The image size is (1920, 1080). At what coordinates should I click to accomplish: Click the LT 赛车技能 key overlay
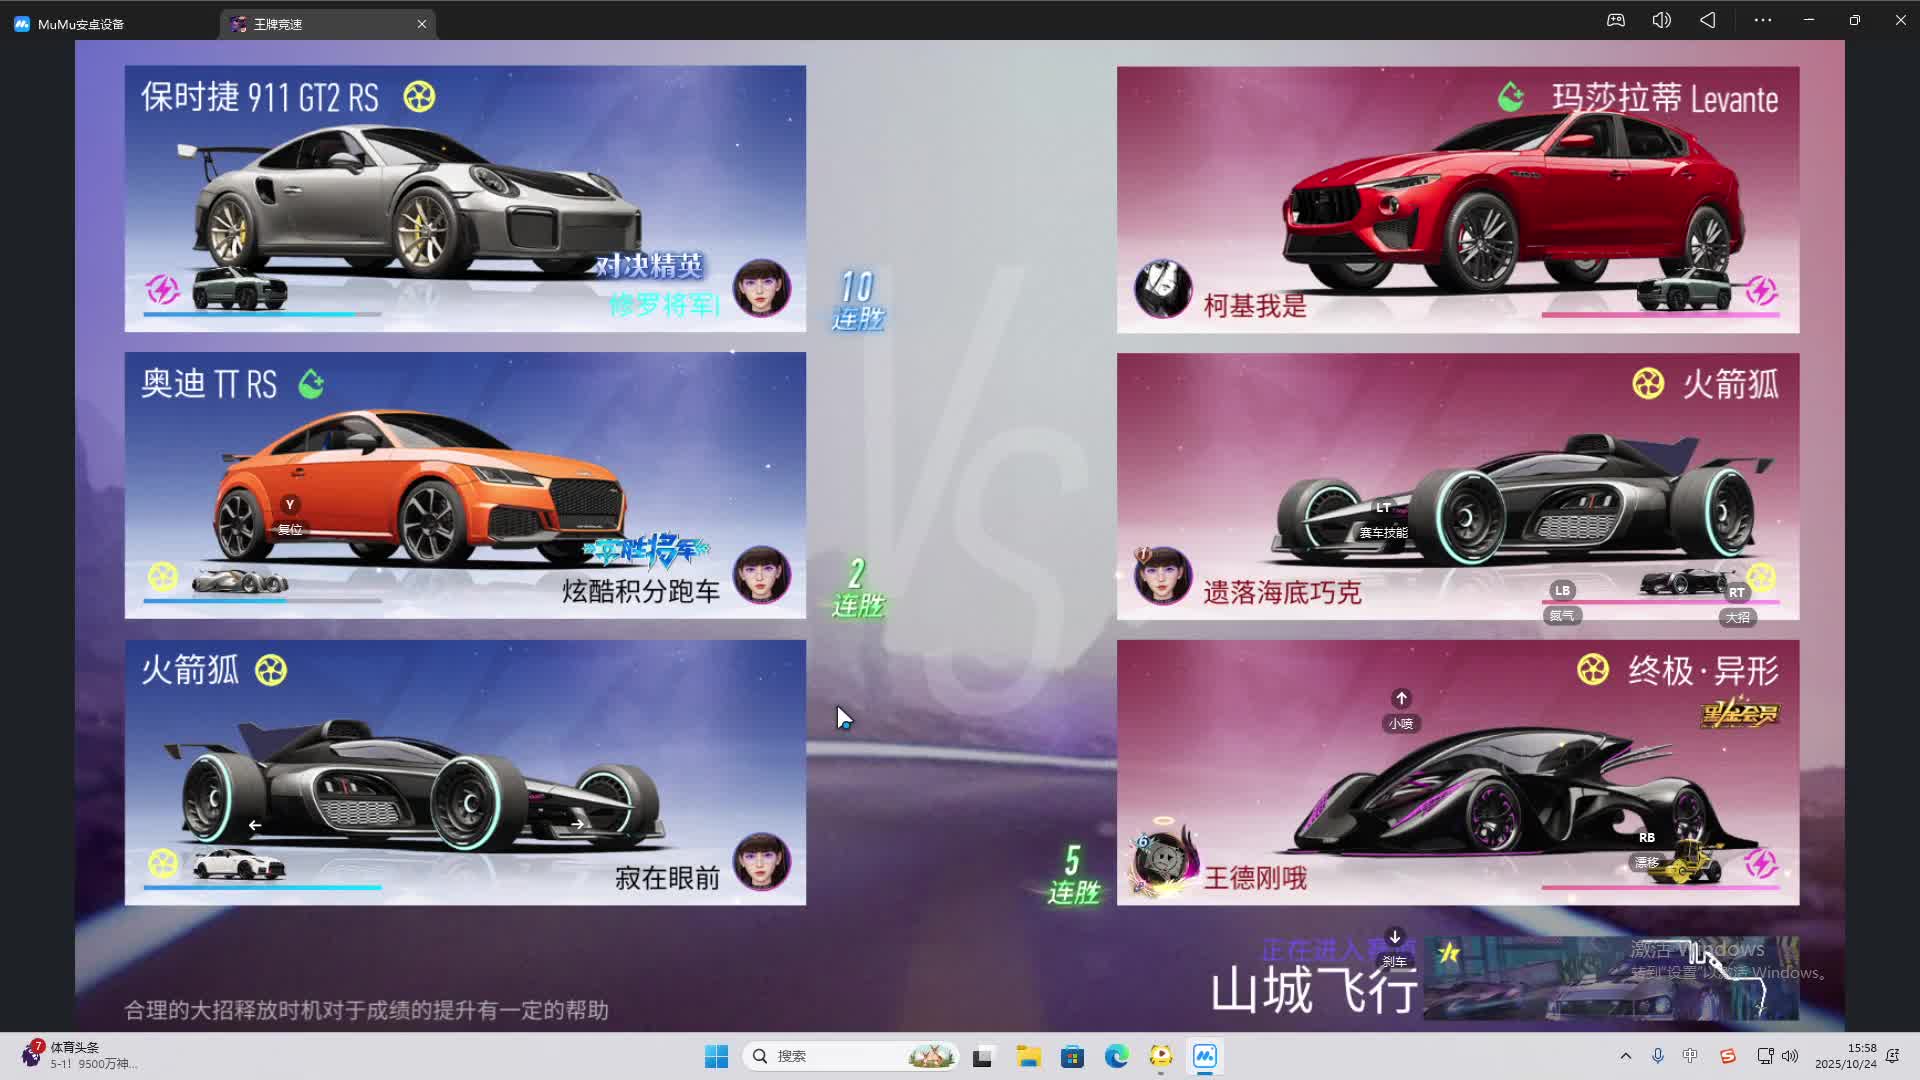click(x=1383, y=508)
